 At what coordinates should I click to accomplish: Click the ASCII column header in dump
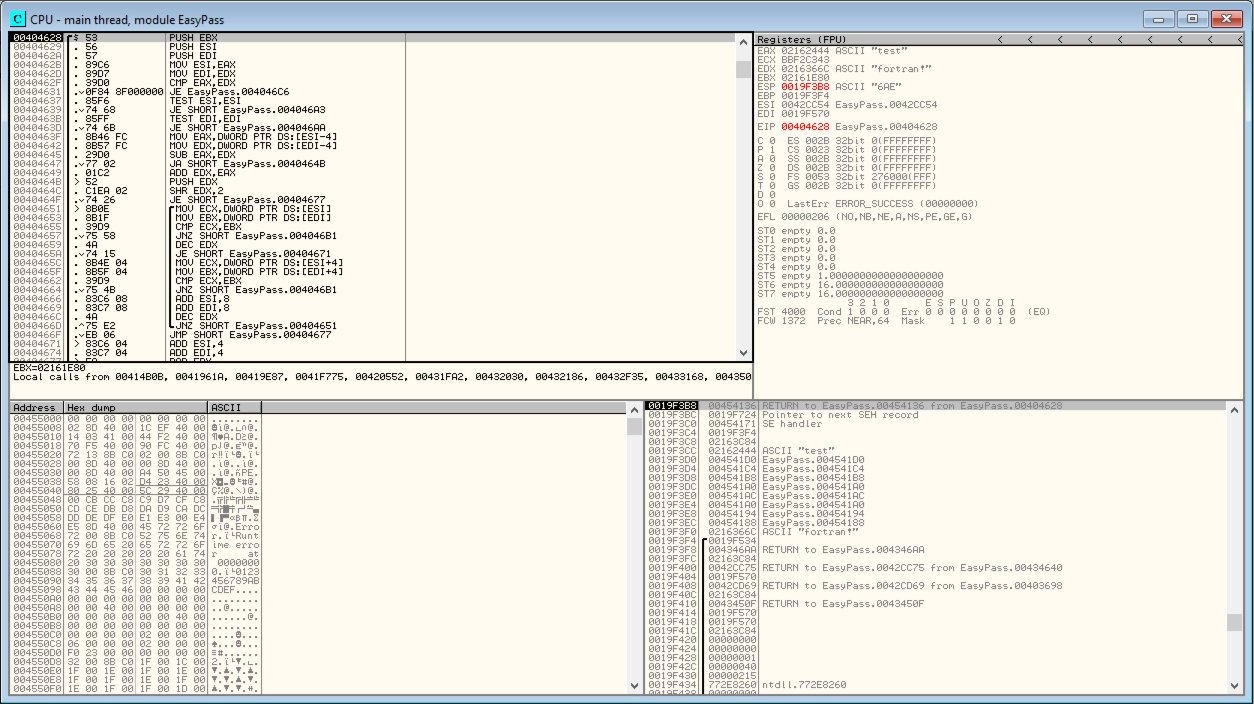[234, 408]
